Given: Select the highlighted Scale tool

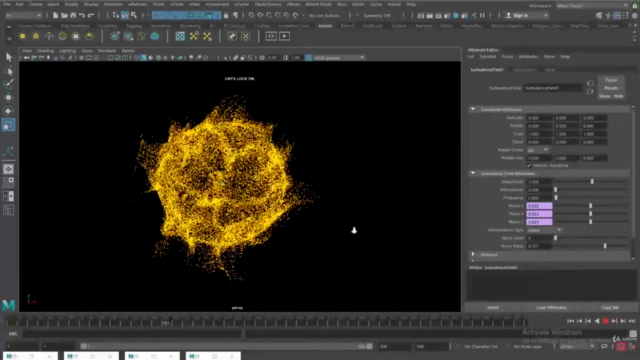Looking at the screenshot, I should [x=9, y=125].
